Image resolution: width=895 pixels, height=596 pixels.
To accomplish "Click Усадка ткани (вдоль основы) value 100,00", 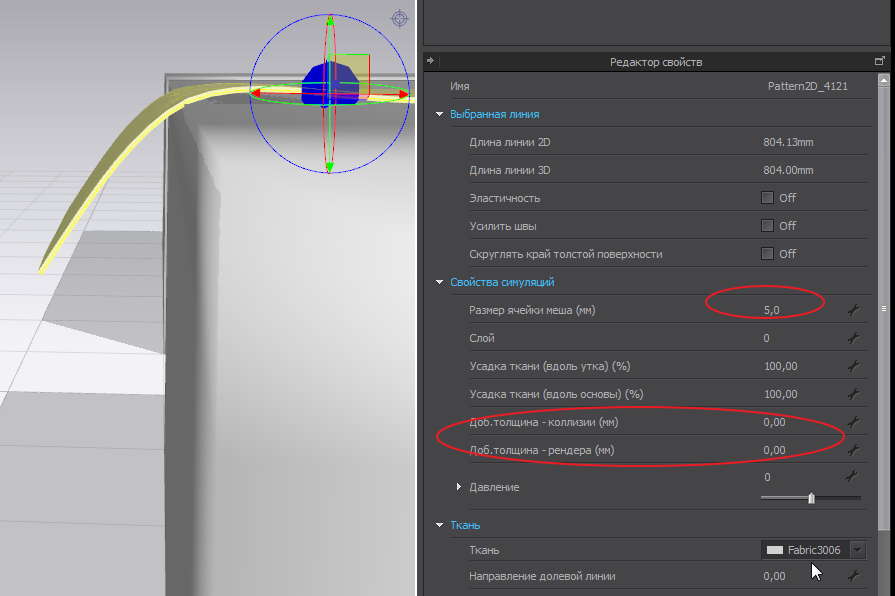I will (x=781, y=394).
